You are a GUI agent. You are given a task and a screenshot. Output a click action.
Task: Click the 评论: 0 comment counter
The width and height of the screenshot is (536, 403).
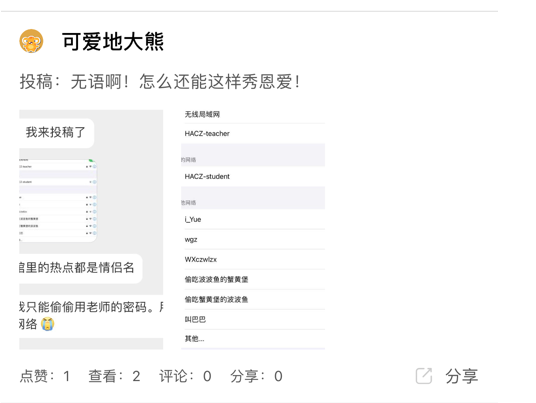pyautogui.click(x=185, y=376)
